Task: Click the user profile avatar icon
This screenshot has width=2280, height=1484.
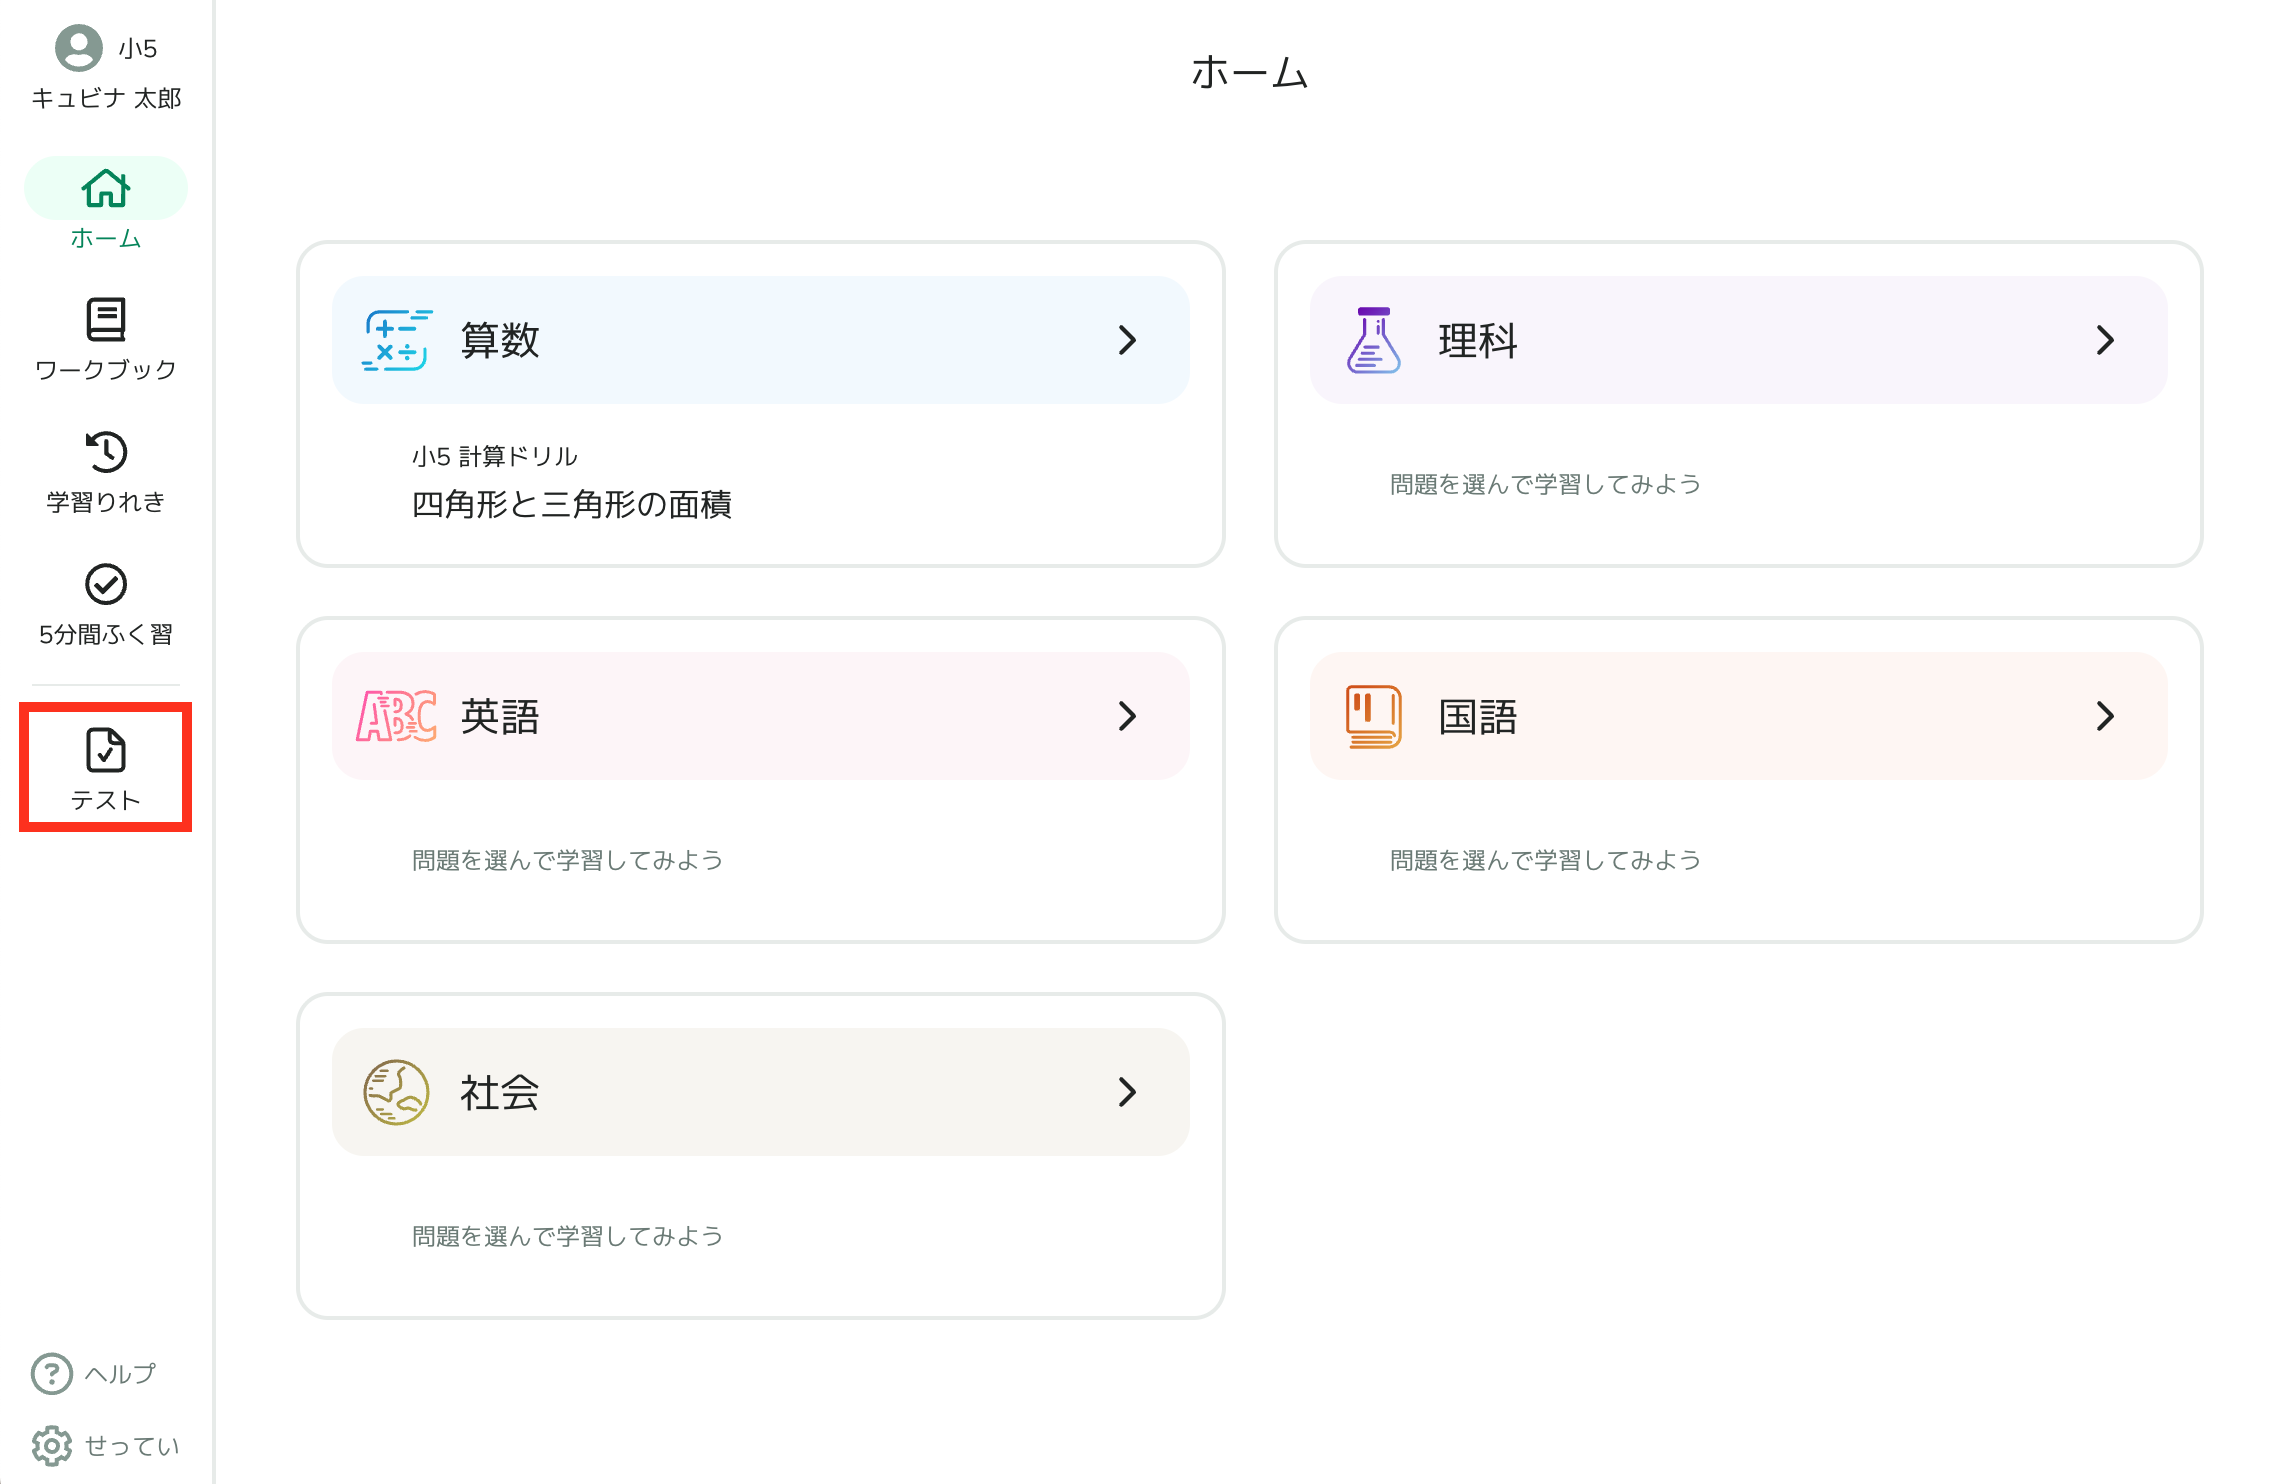Action: pyautogui.click(x=78, y=48)
